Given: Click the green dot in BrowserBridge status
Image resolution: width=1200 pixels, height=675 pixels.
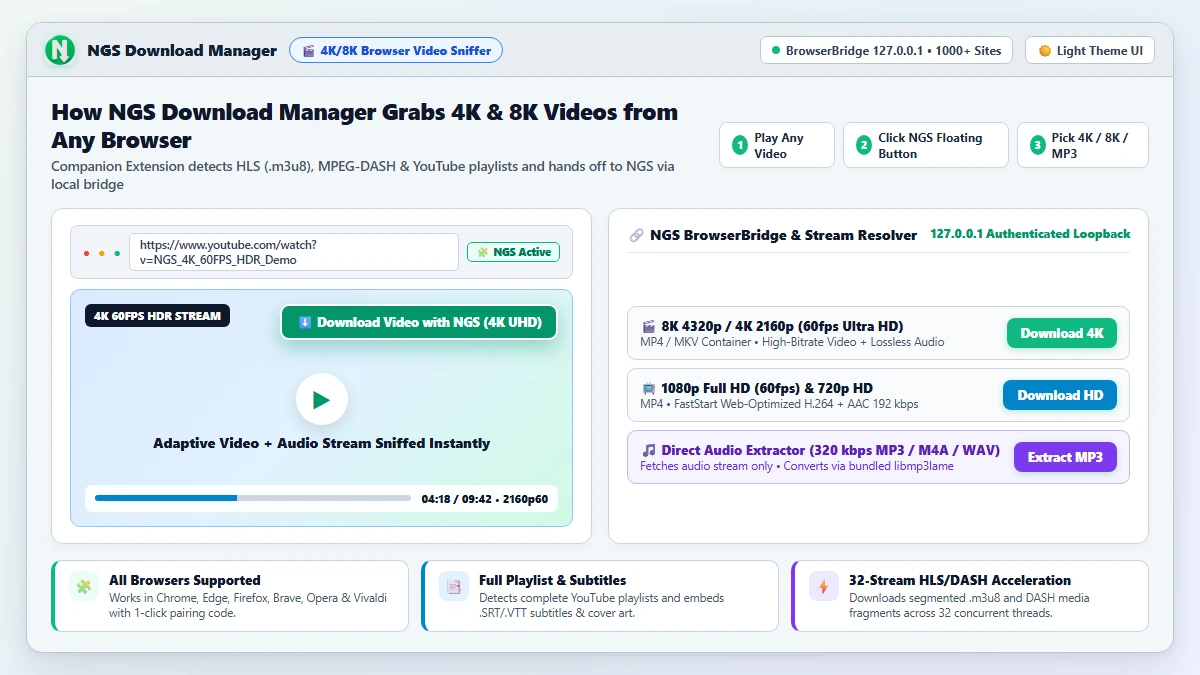Looking at the screenshot, I should pyautogui.click(x=775, y=50).
